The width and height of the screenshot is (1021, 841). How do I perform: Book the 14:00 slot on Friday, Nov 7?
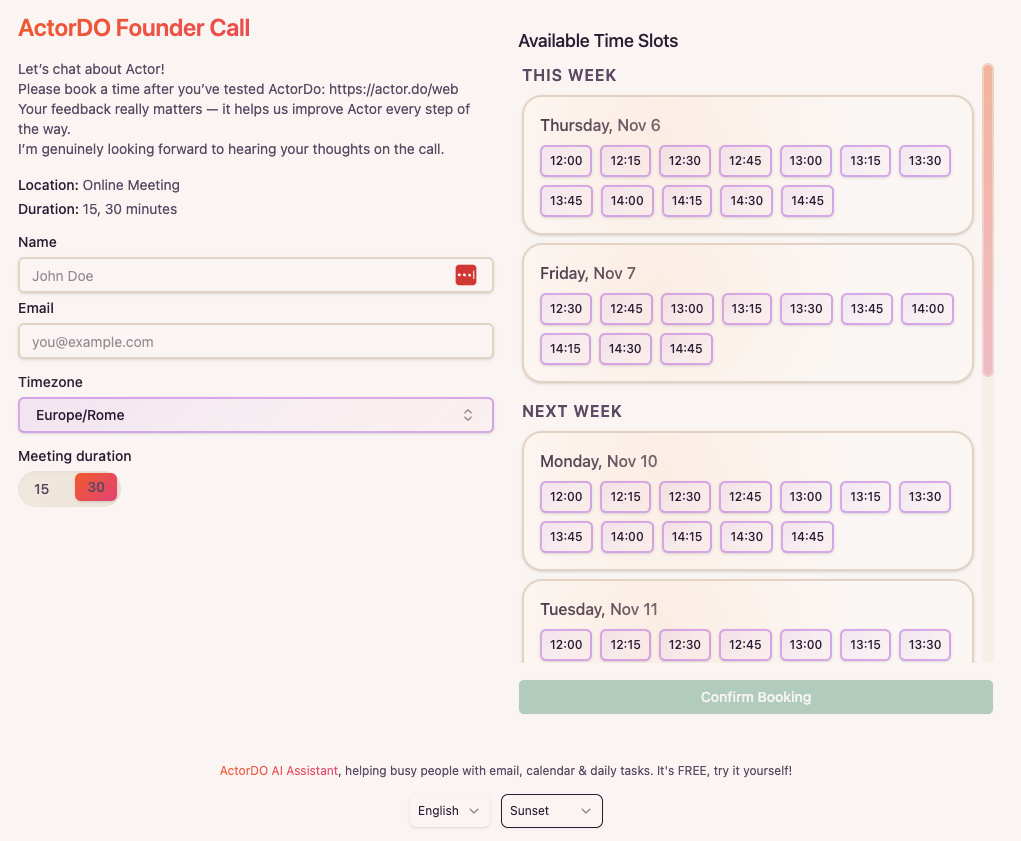(x=927, y=309)
